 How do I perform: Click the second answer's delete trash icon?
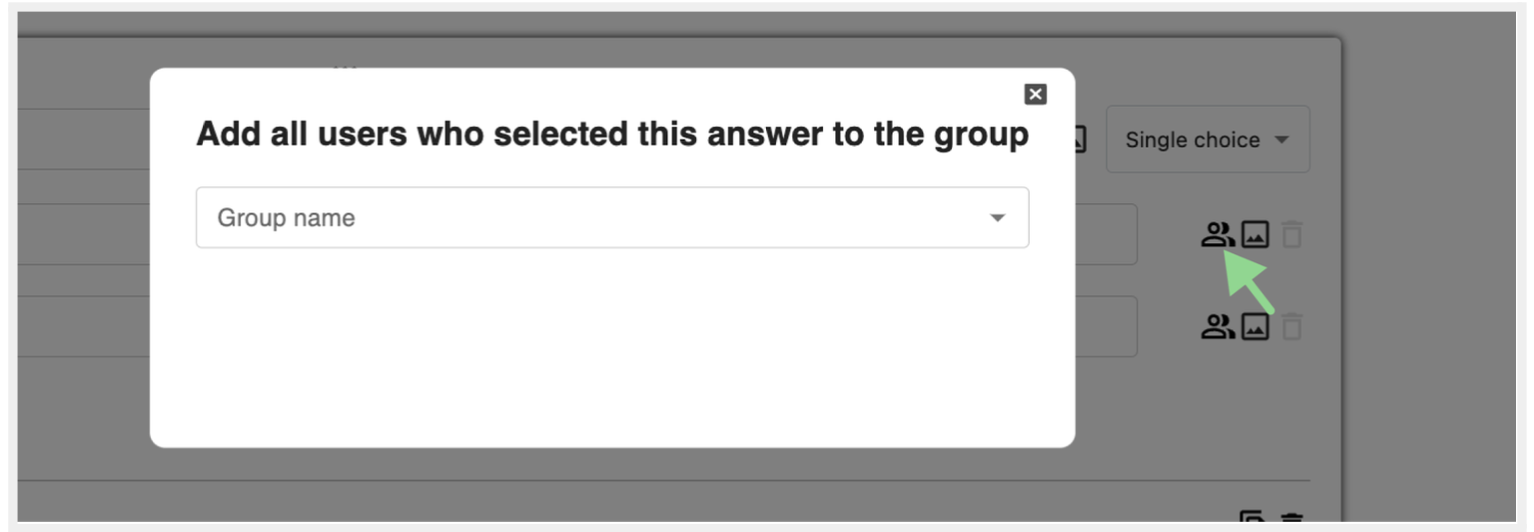1293,326
